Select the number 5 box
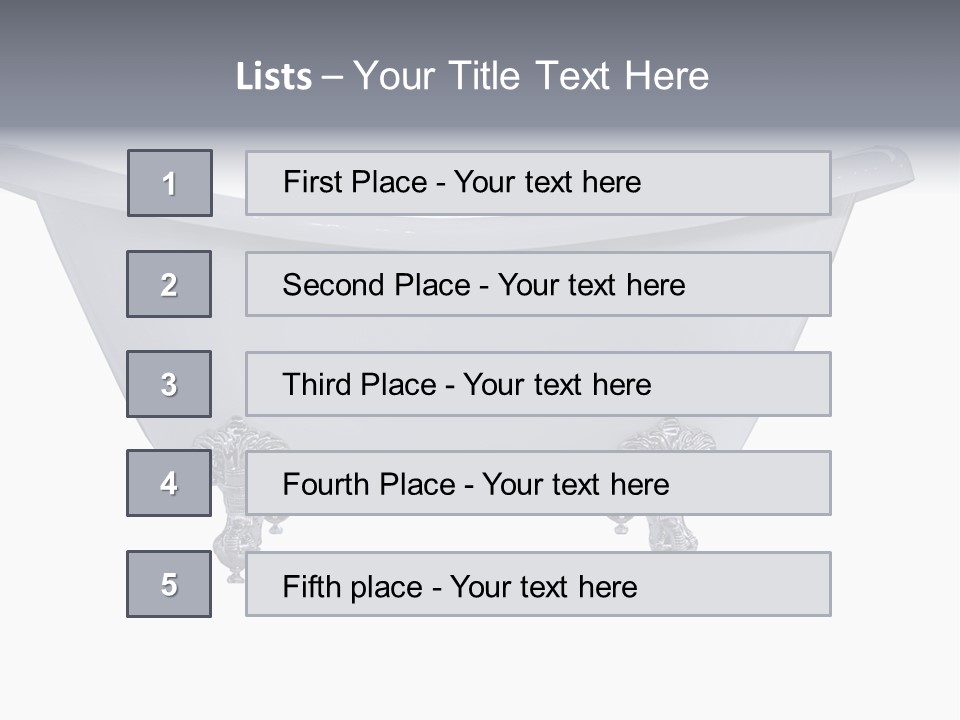 pos(169,584)
